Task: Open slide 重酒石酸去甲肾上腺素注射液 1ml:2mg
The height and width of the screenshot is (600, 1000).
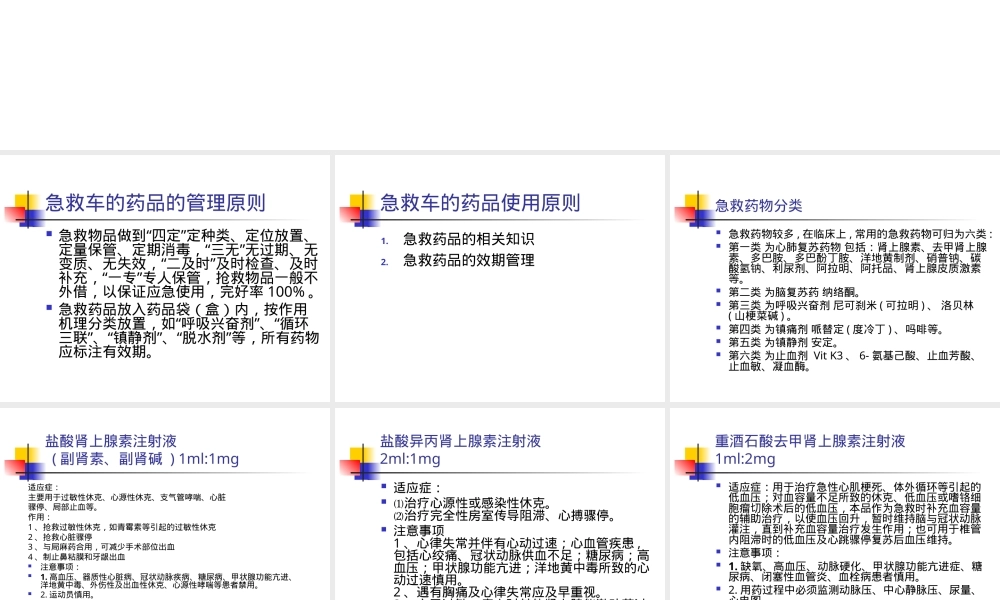Action: click(x=835, y=504)
